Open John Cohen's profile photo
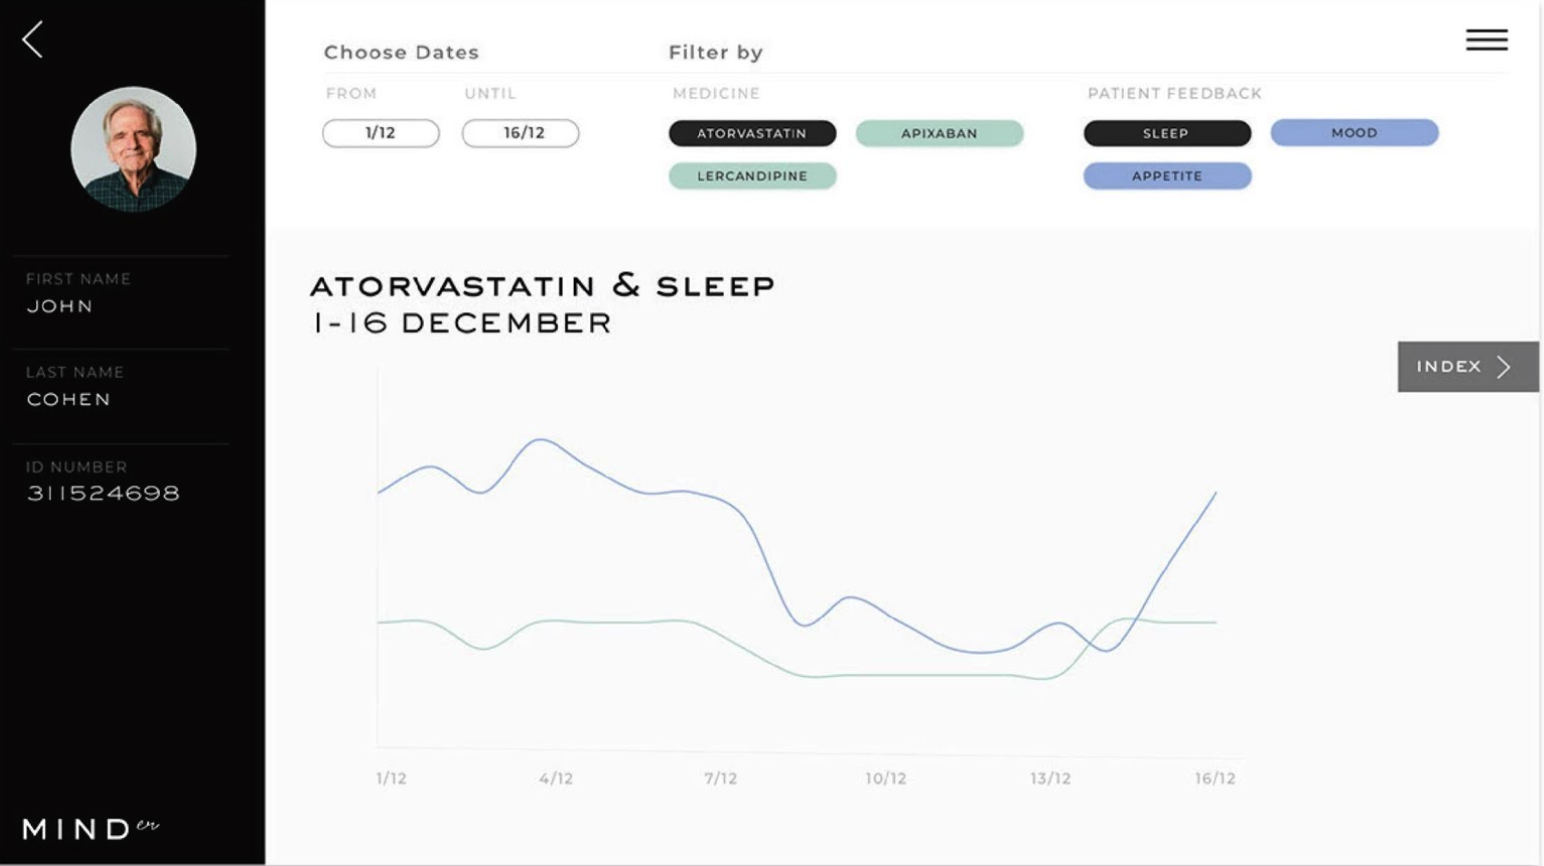 pos(133,149)
